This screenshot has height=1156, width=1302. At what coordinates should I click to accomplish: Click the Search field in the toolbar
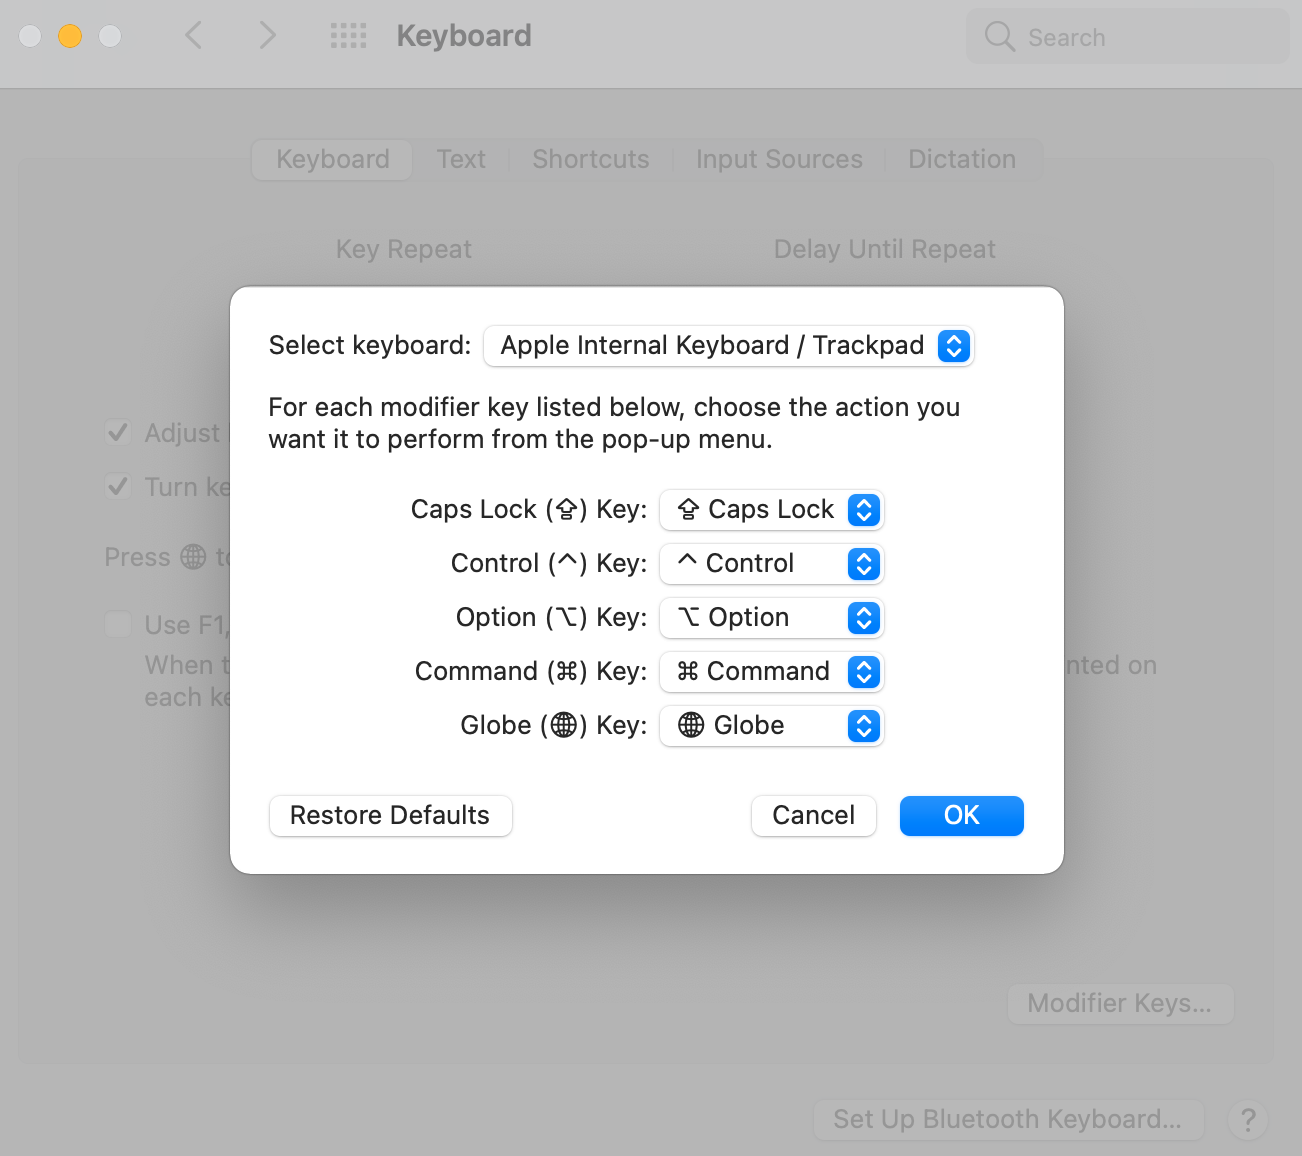tap(1128, 37)
